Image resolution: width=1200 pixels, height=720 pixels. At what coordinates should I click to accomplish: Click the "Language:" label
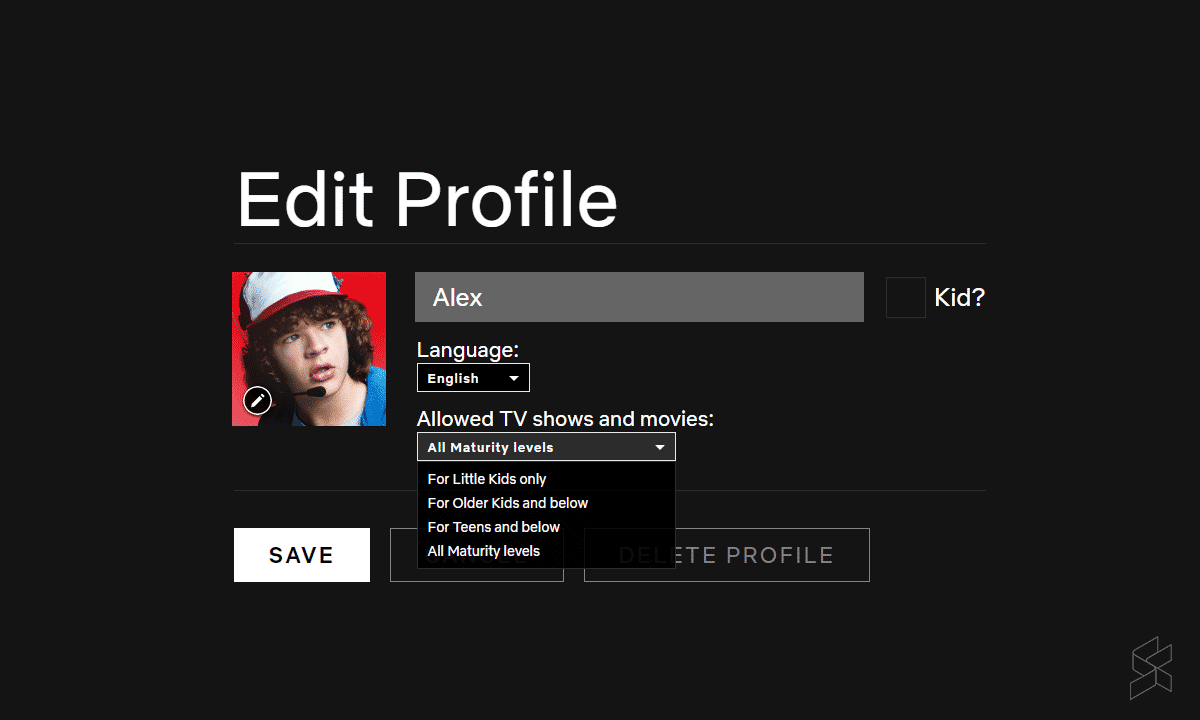click(x=467, y=350)
